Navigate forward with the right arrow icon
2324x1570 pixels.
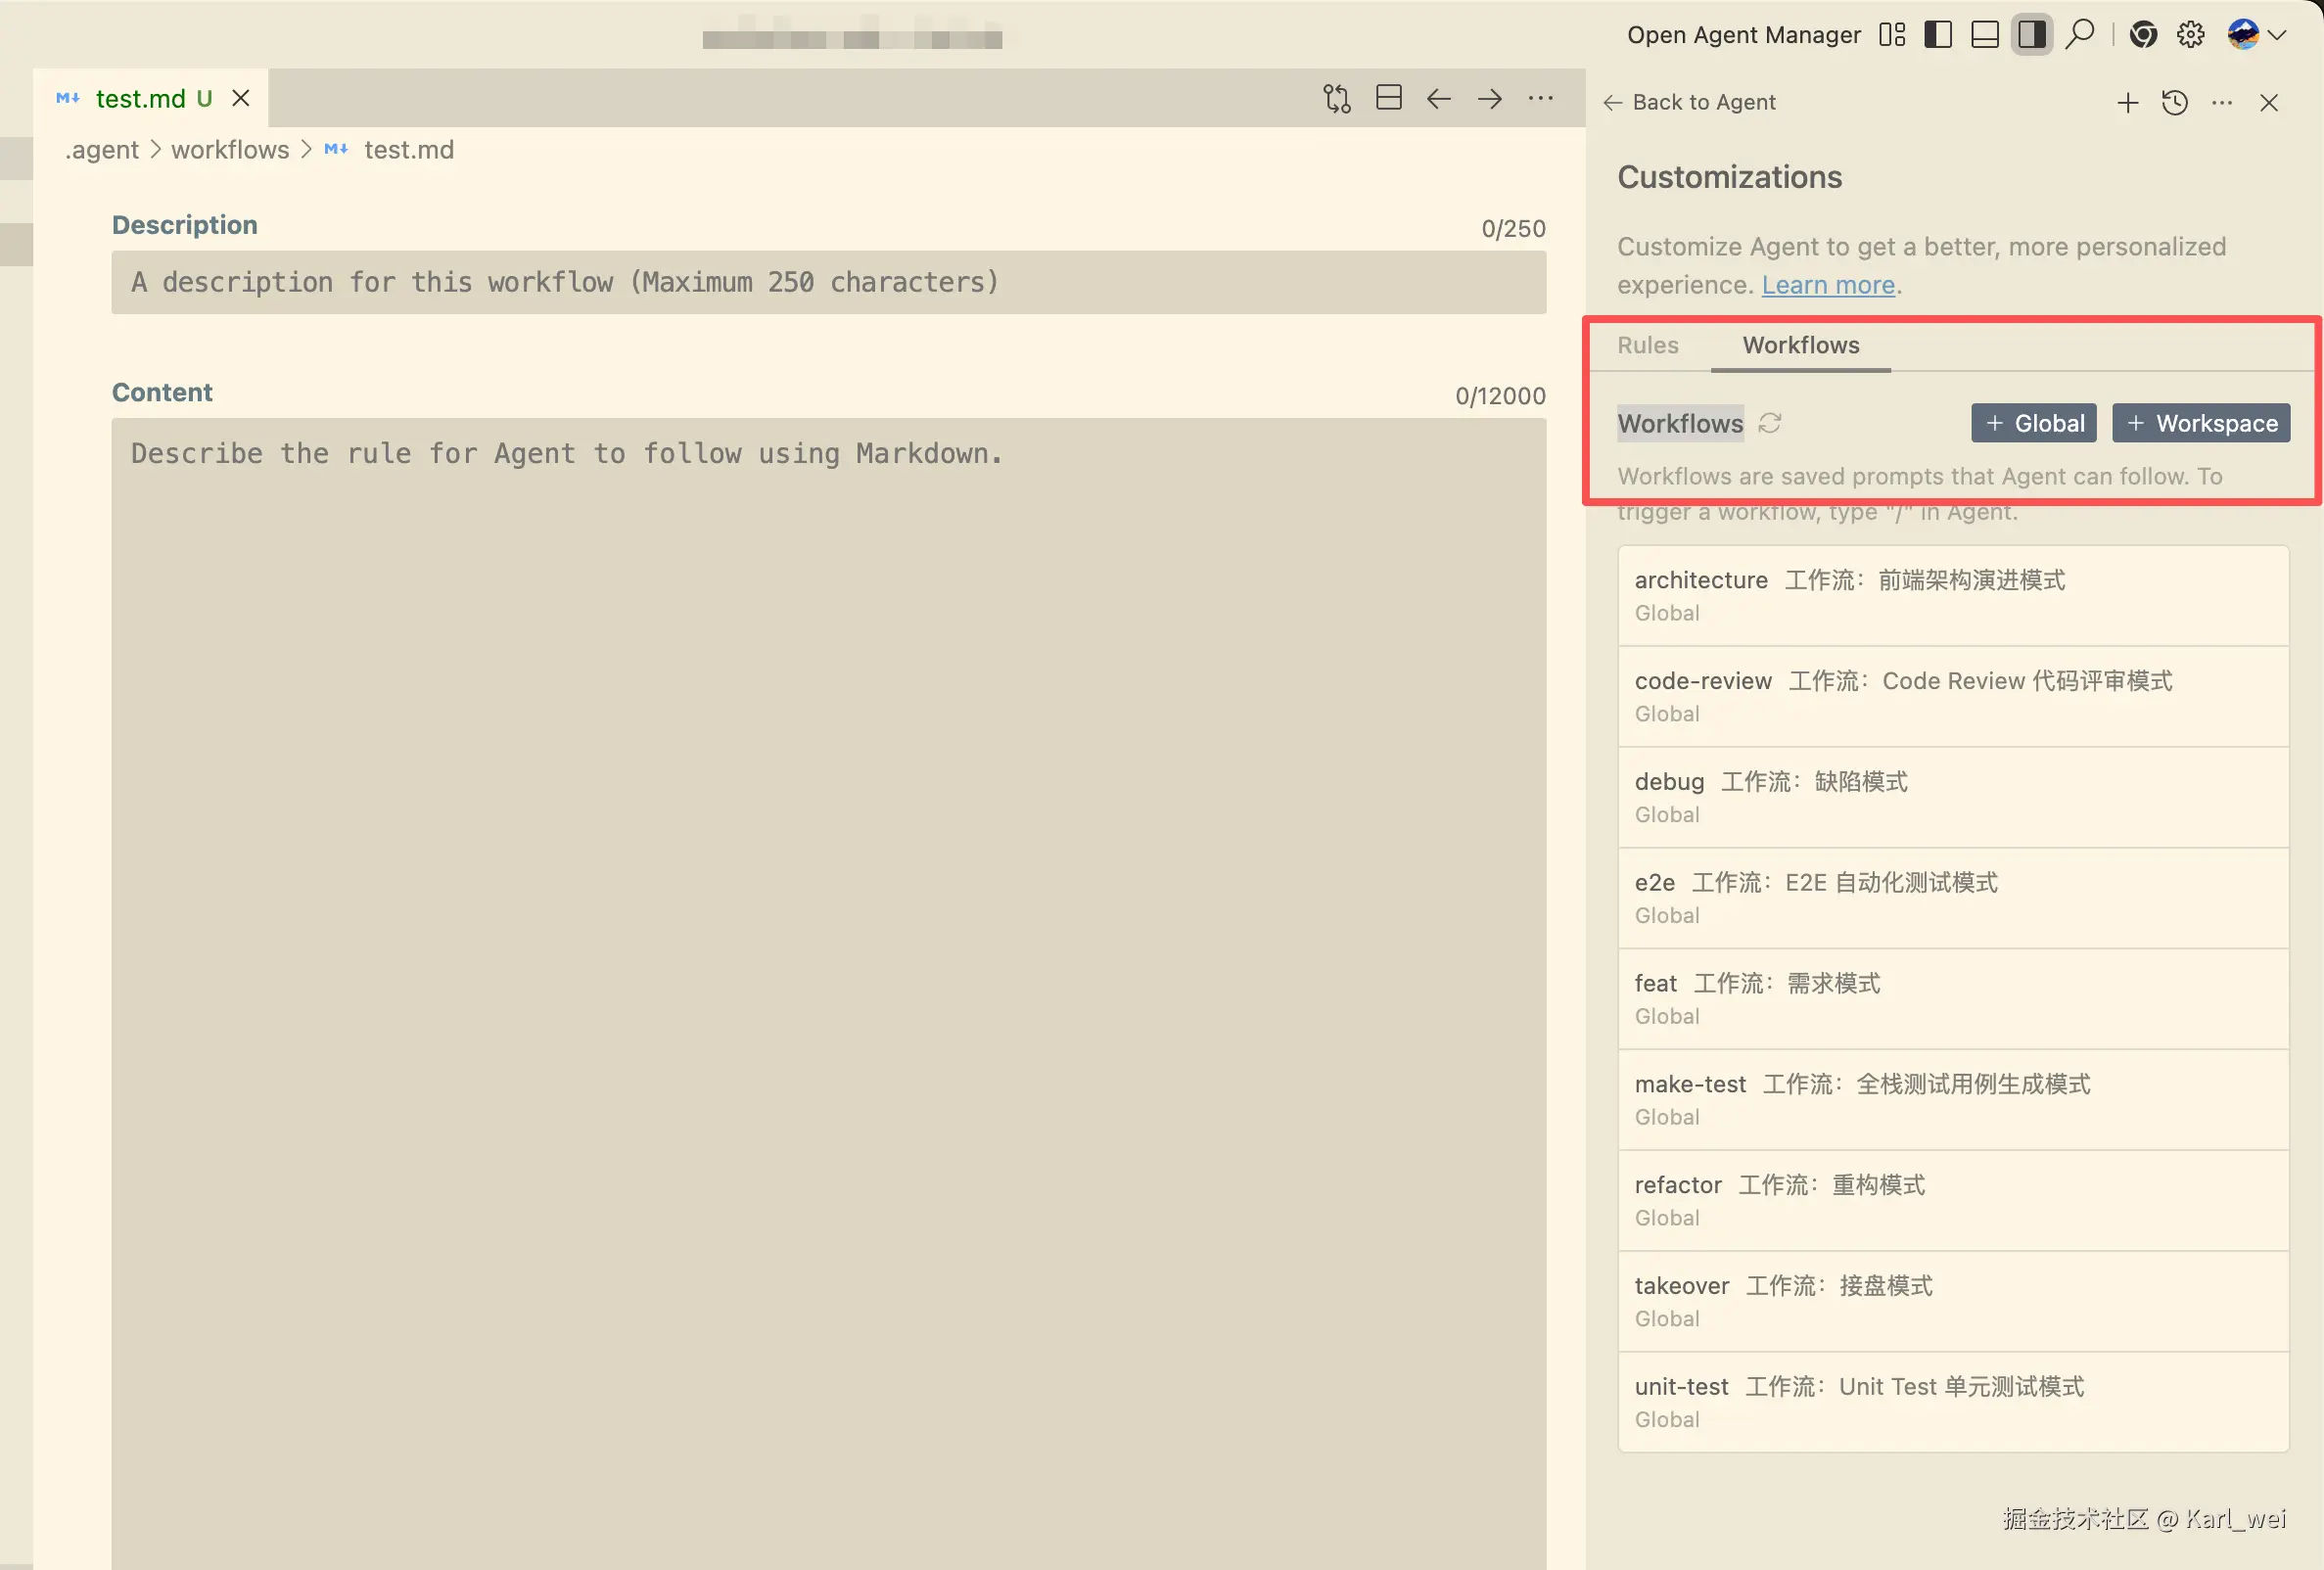pyautogui.click(x=1489, y=98)
